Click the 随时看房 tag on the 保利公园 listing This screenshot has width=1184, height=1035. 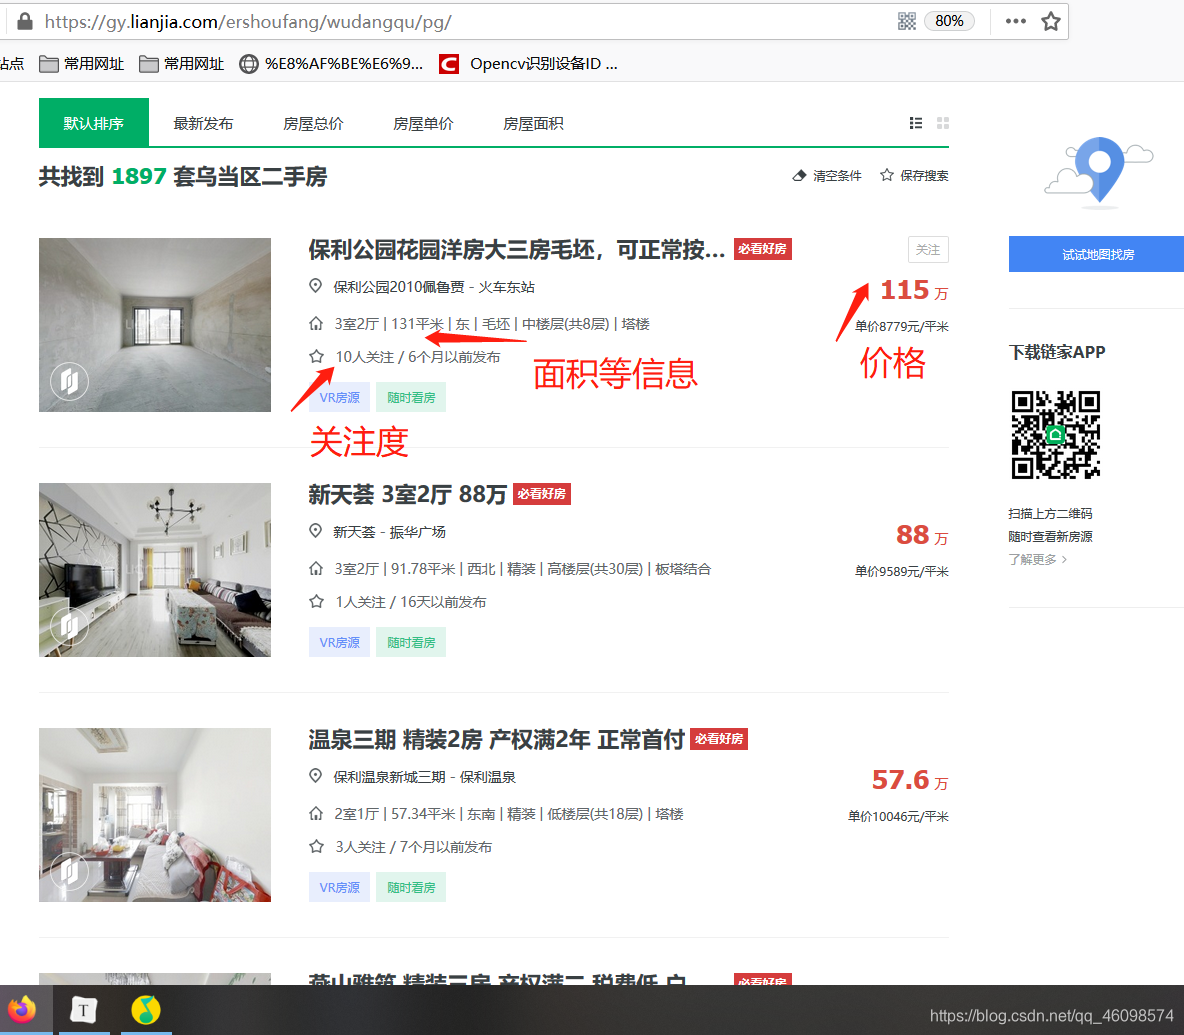(x=411, y=398)
